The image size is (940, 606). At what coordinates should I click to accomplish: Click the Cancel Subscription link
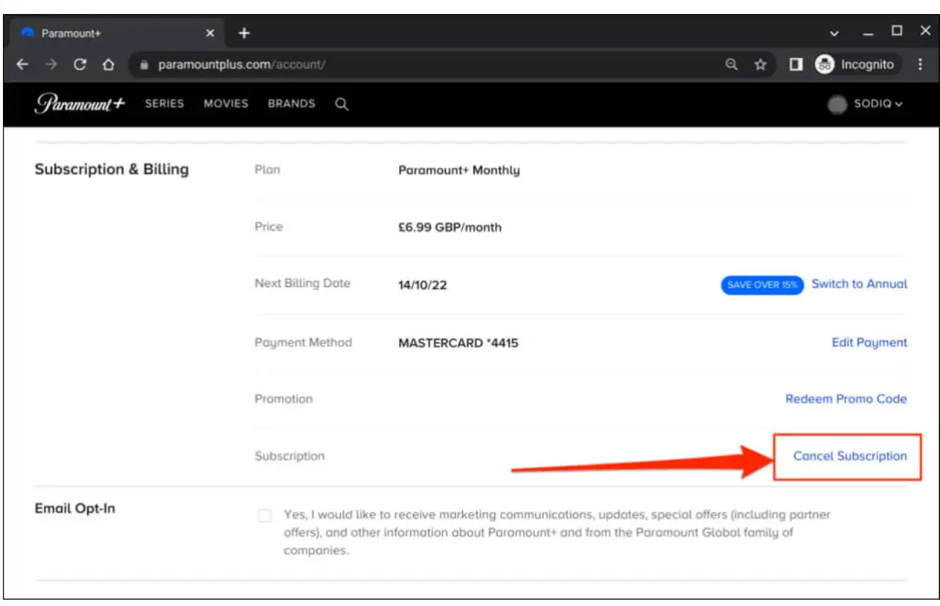(850, 456)
